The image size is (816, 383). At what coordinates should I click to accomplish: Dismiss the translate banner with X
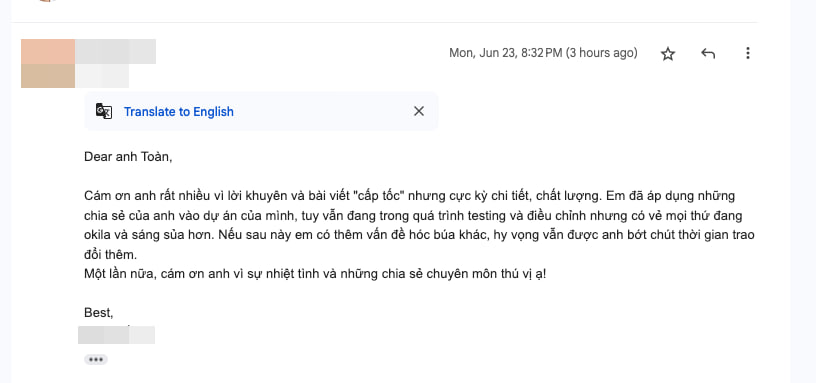(418, 111)
